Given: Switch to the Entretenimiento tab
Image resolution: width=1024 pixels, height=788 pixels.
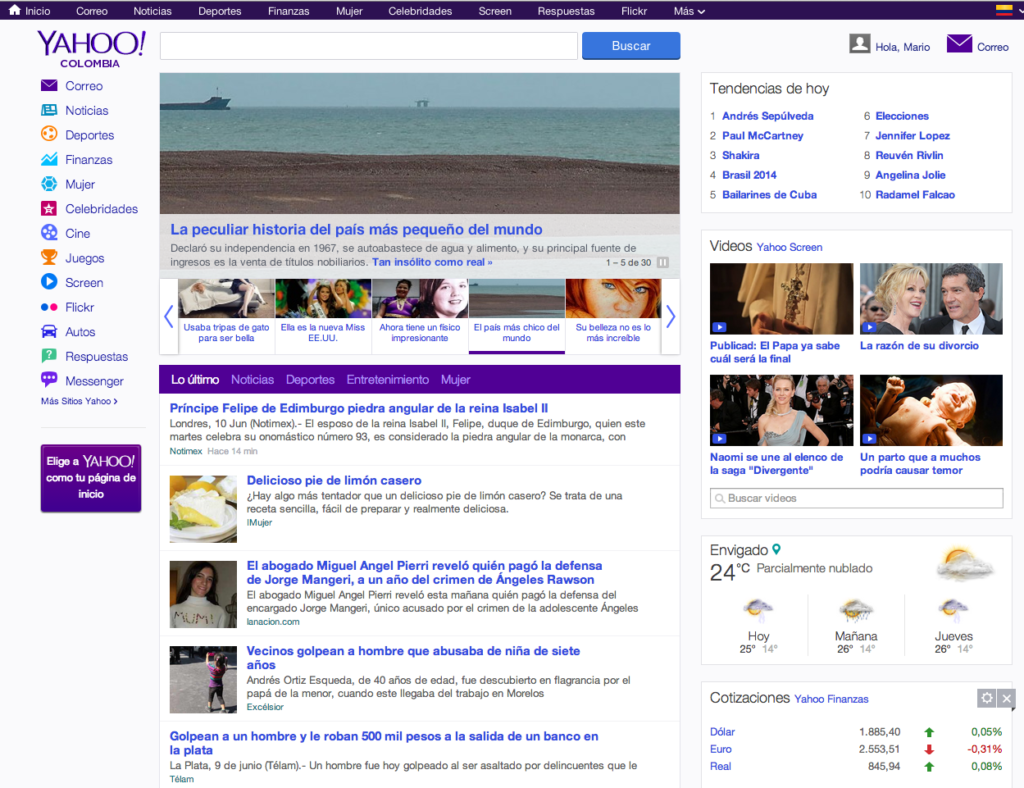Looking at the screenshot, I should (388, 379).
